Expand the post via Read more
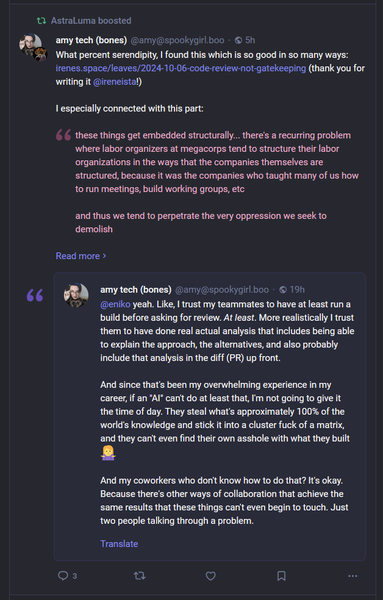 [81, 256]
